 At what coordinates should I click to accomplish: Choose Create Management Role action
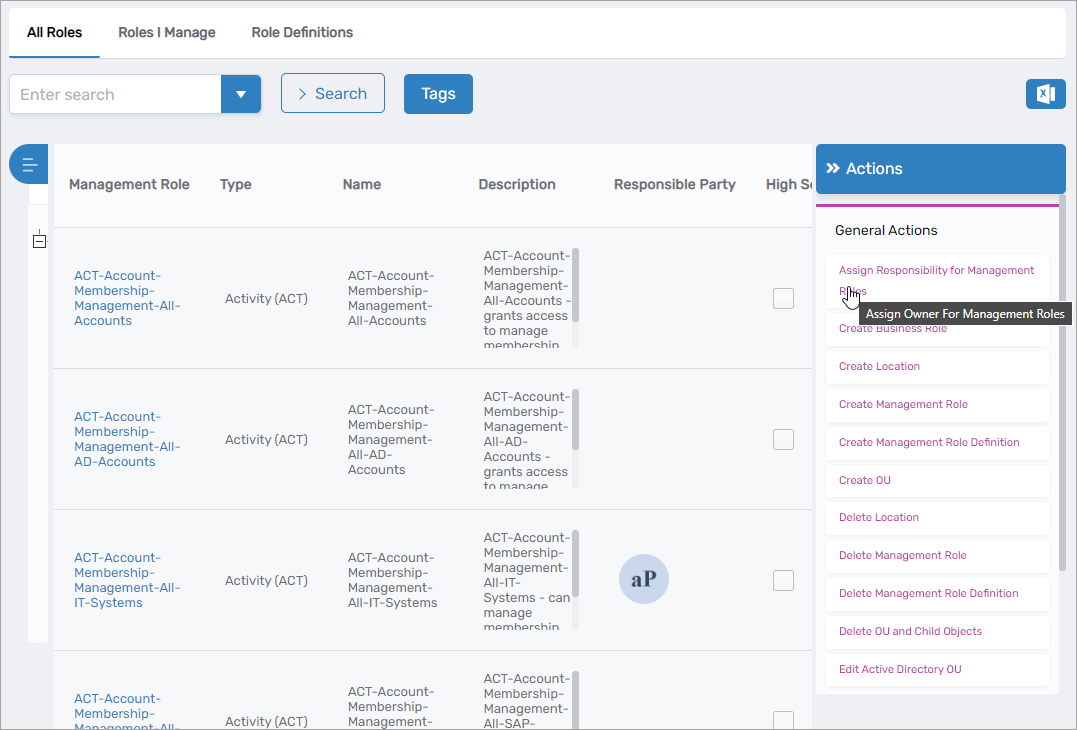pos(903,404)
